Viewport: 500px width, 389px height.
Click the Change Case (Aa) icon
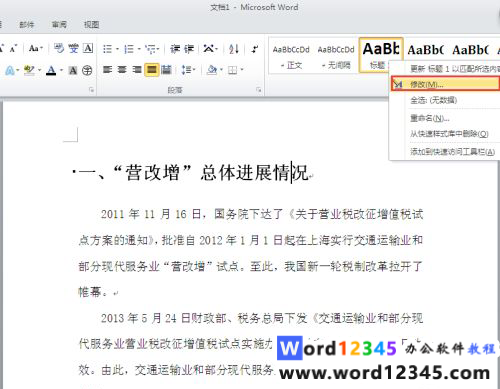(35, 49)
